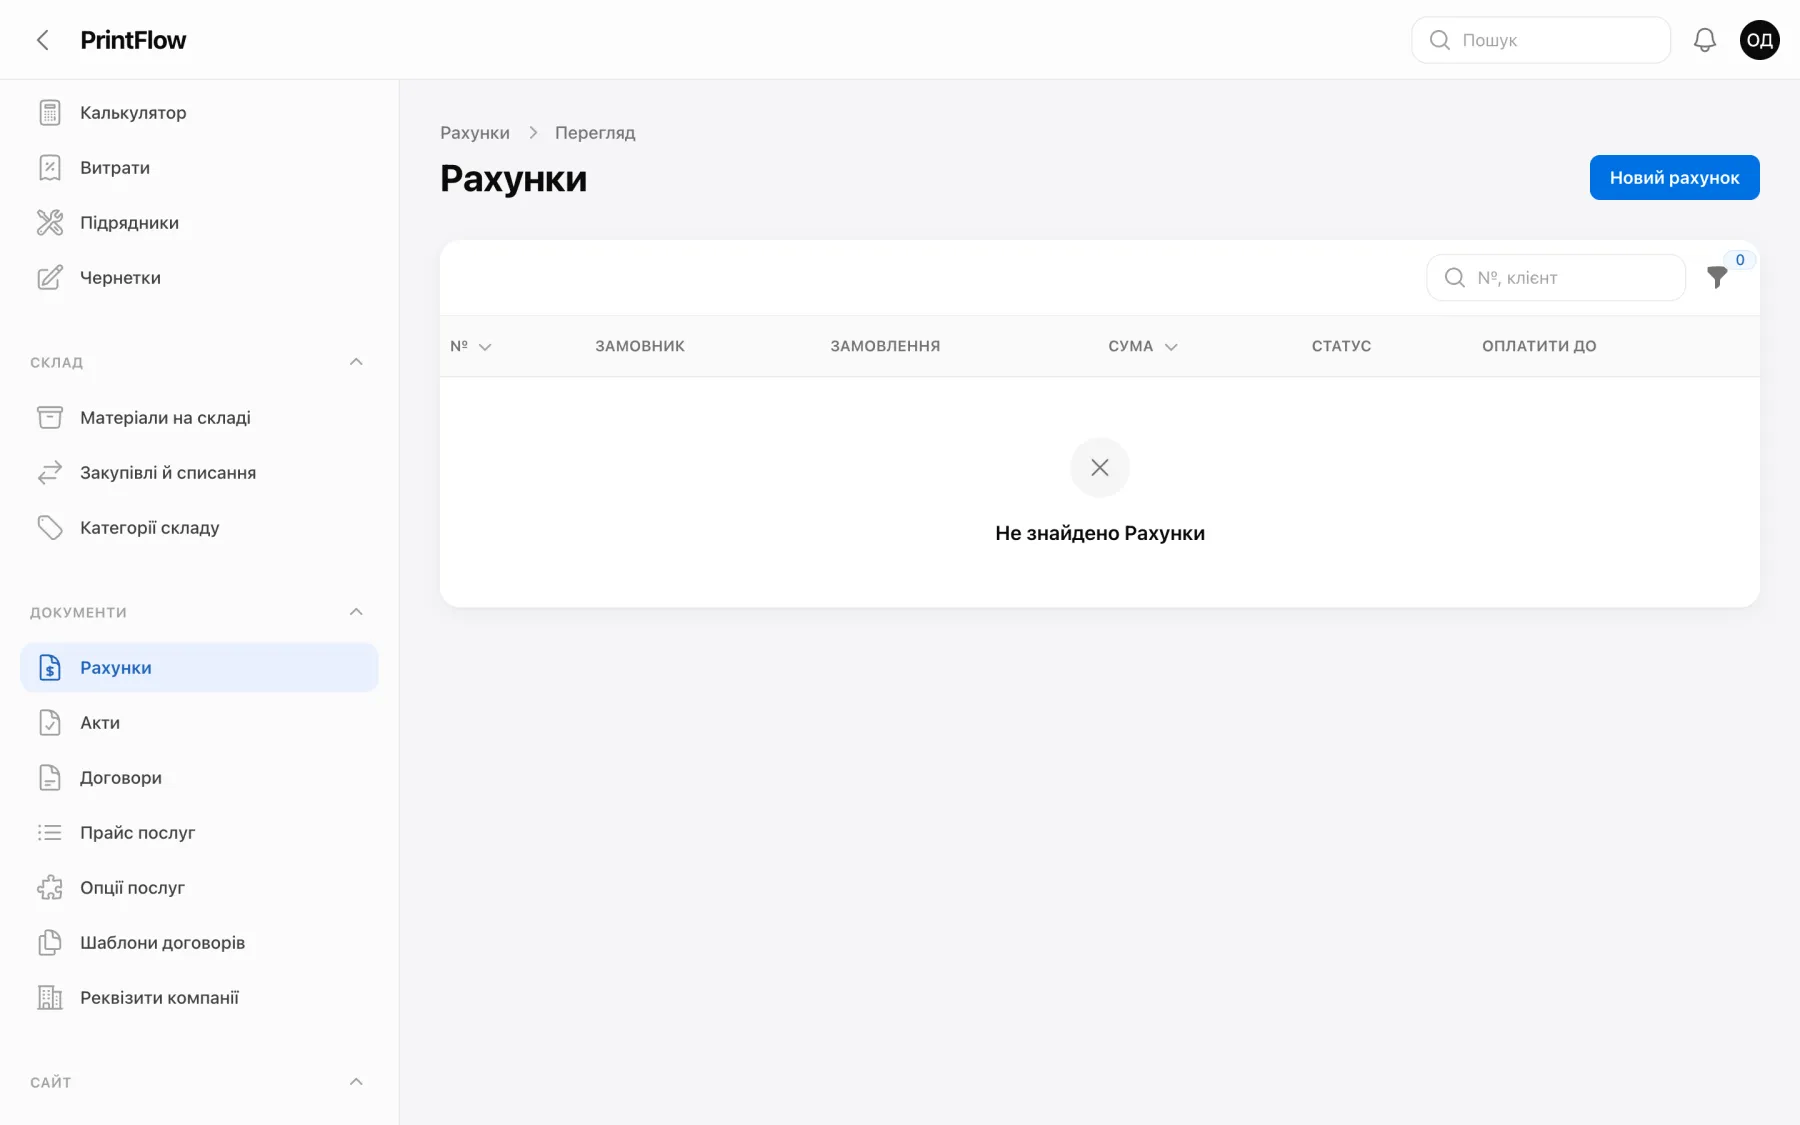This screenshot has width=1800, height=1125.
Task: Open the table filter funnel
Action: (1717, 278)
